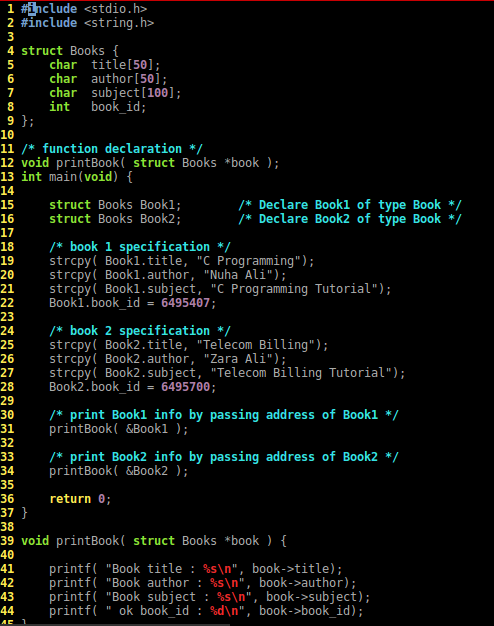Image resolution: width=494 pixels, height=626 pixels.
Task: Click "author[50];" on line 6
Action: [x=129, y=79]
